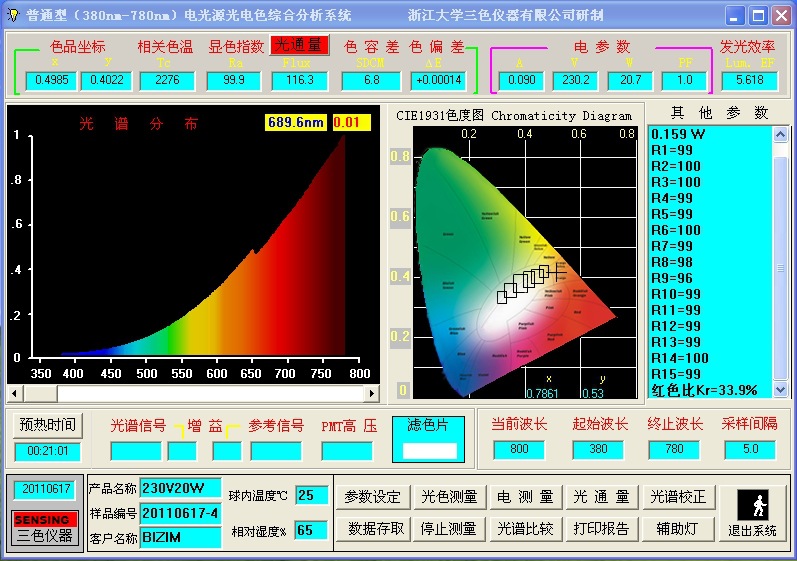Click the 0.01 intensity readout
This screenshot has width=797, height=561.
351,122
